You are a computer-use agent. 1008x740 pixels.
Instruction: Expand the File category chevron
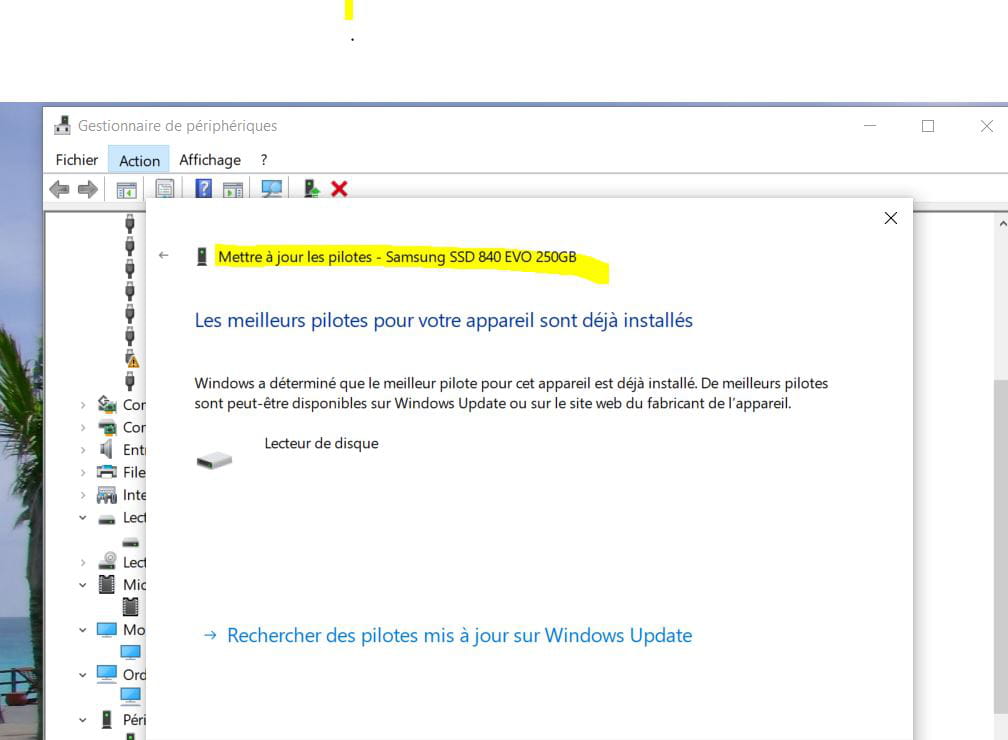tap(83, 473)
